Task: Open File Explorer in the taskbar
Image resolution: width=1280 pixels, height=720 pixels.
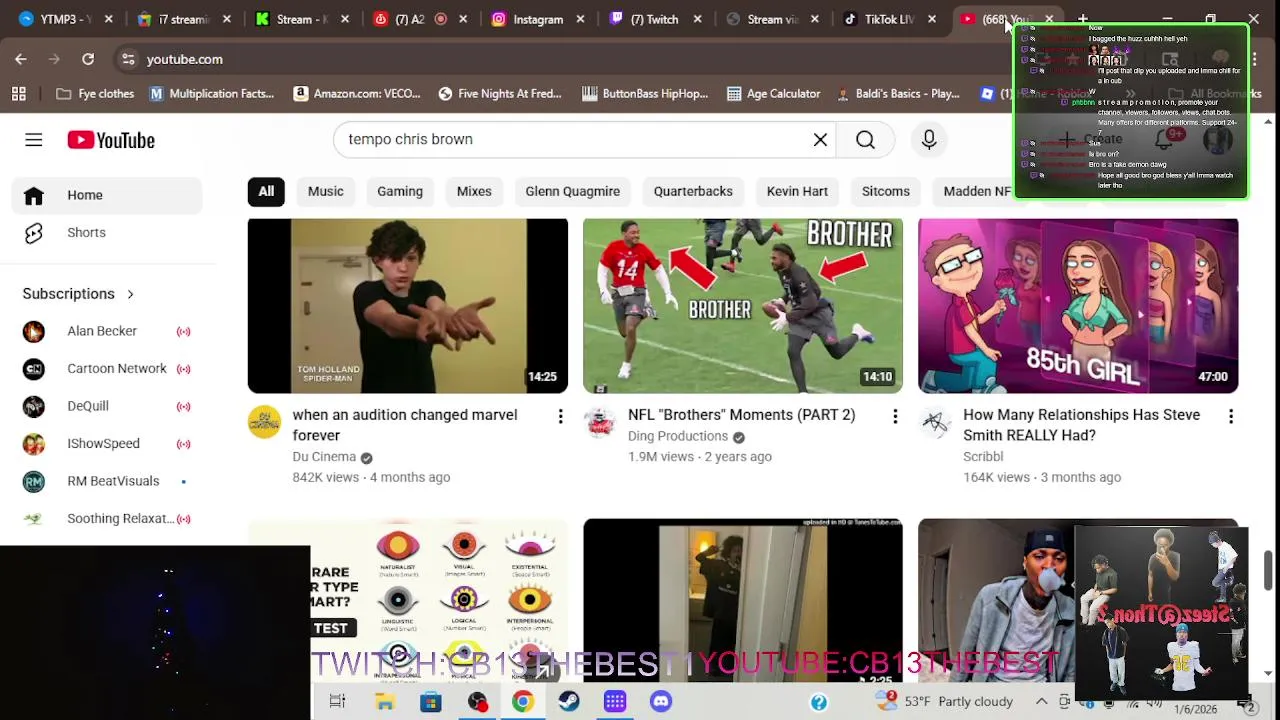Action: coord(384,702)
